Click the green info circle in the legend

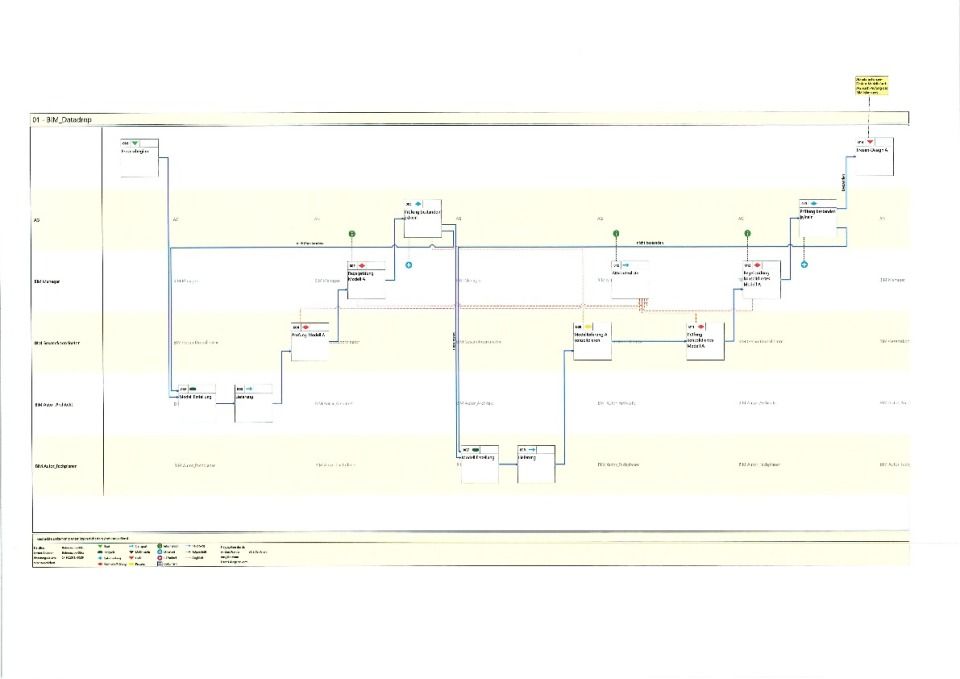pos(160,546)
